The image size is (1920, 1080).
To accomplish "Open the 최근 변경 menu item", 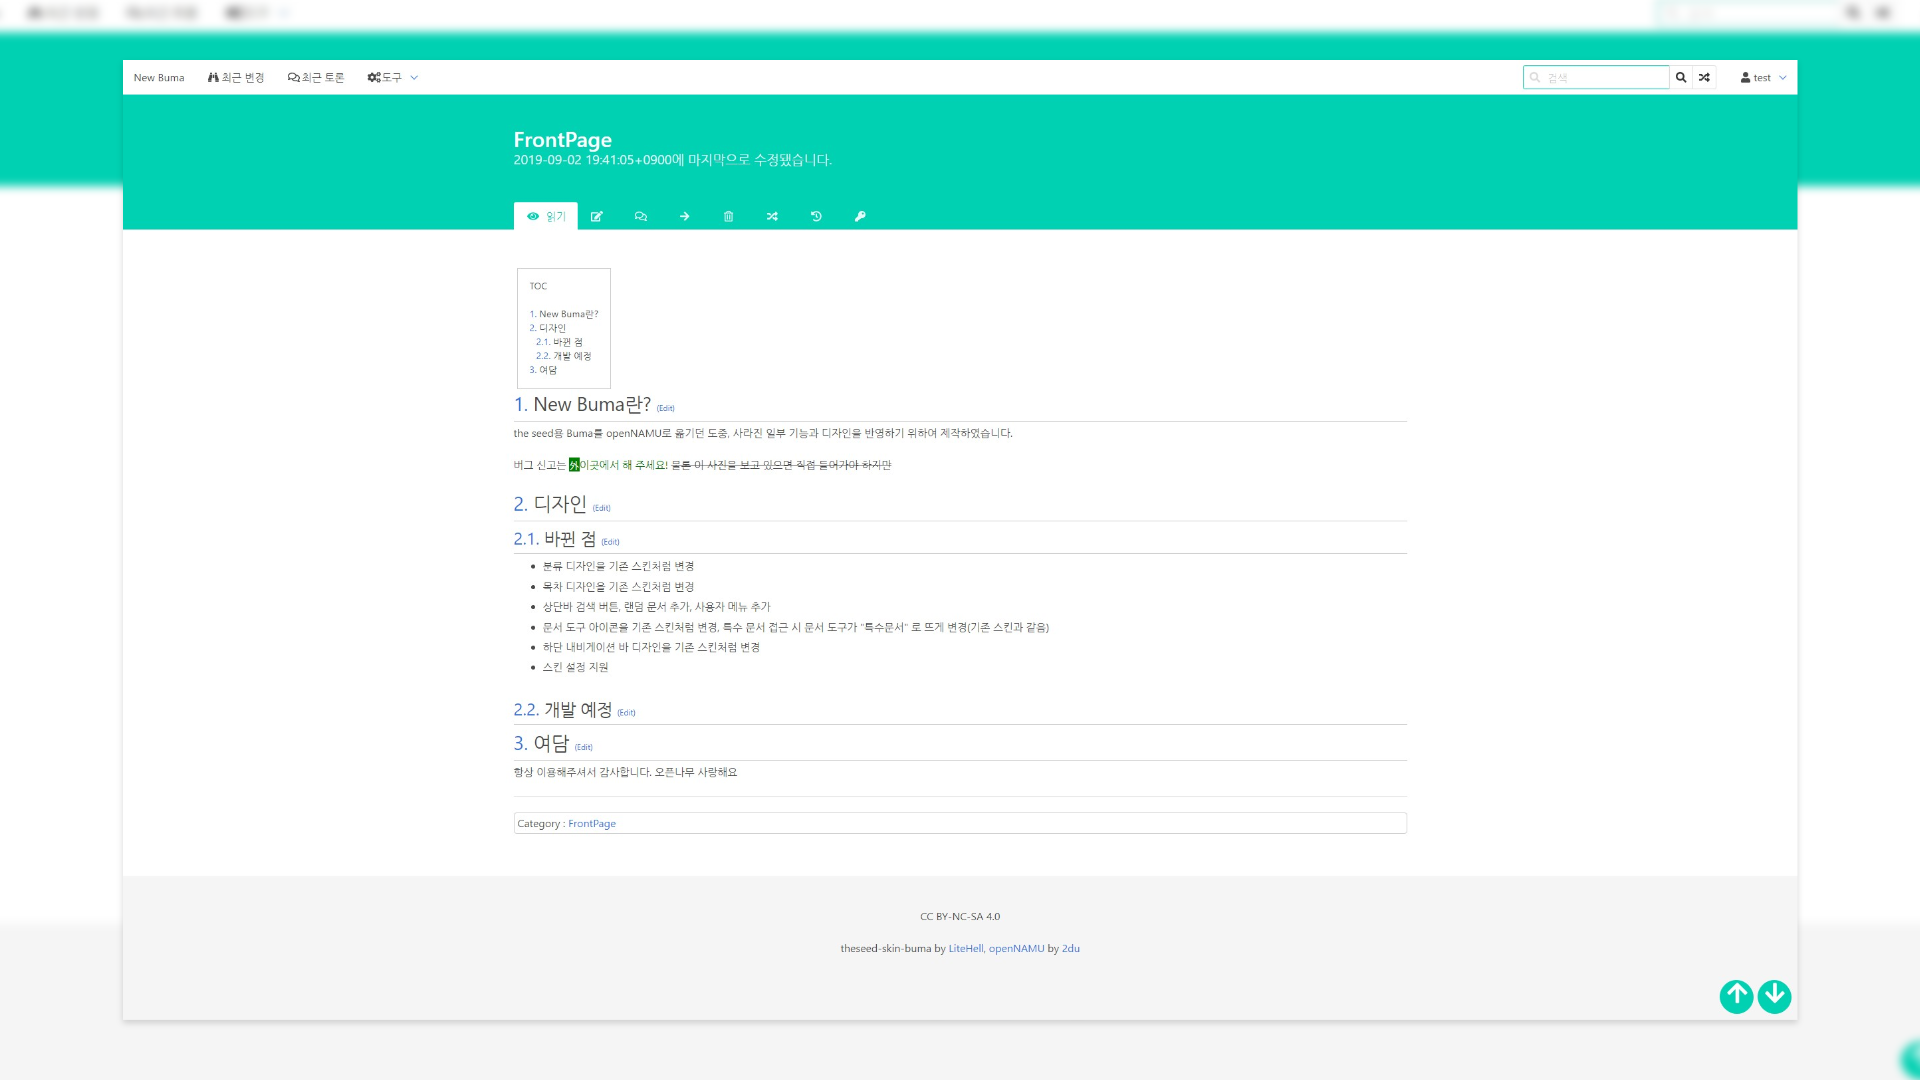I will pyautogui.click(x=236, y=77).
